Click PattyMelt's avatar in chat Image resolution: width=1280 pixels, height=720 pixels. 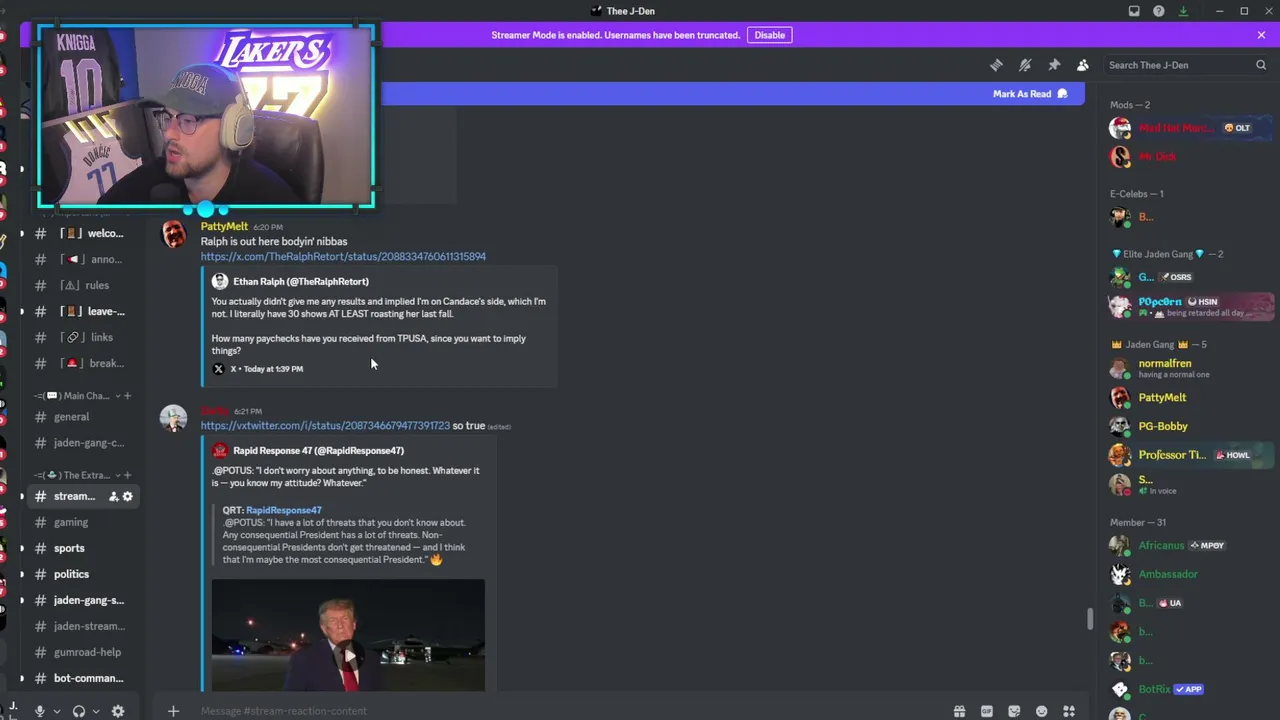tap(174, 235)
